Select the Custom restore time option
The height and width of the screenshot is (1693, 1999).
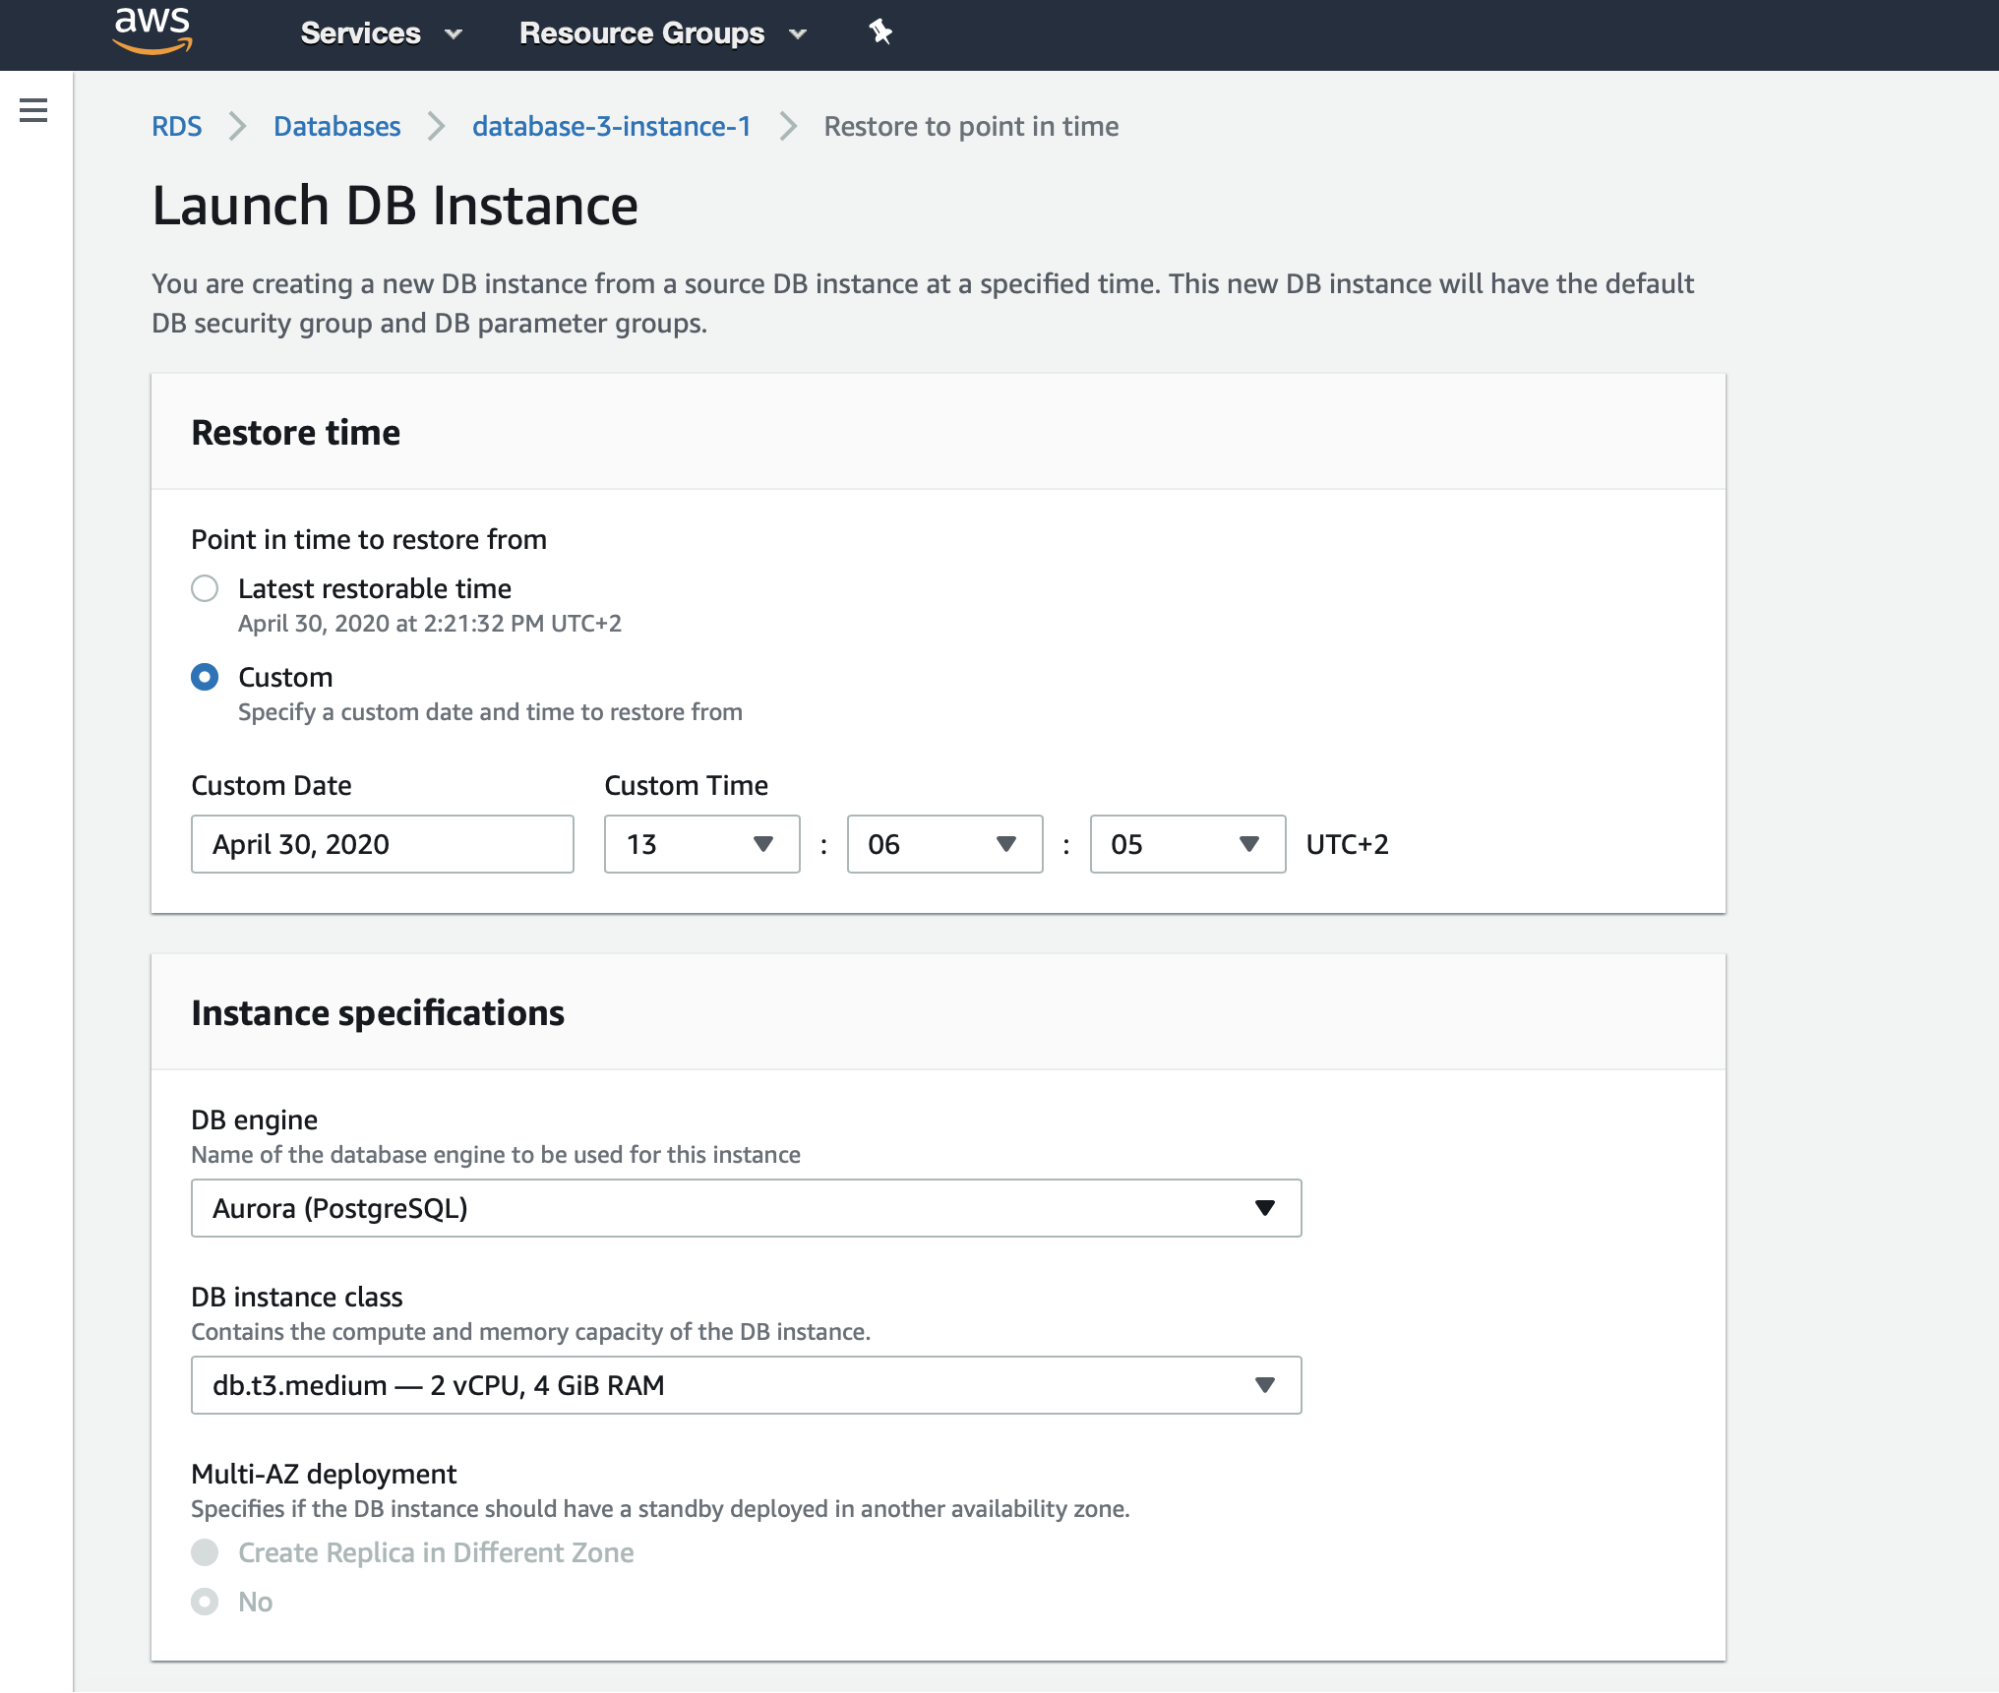205,677
